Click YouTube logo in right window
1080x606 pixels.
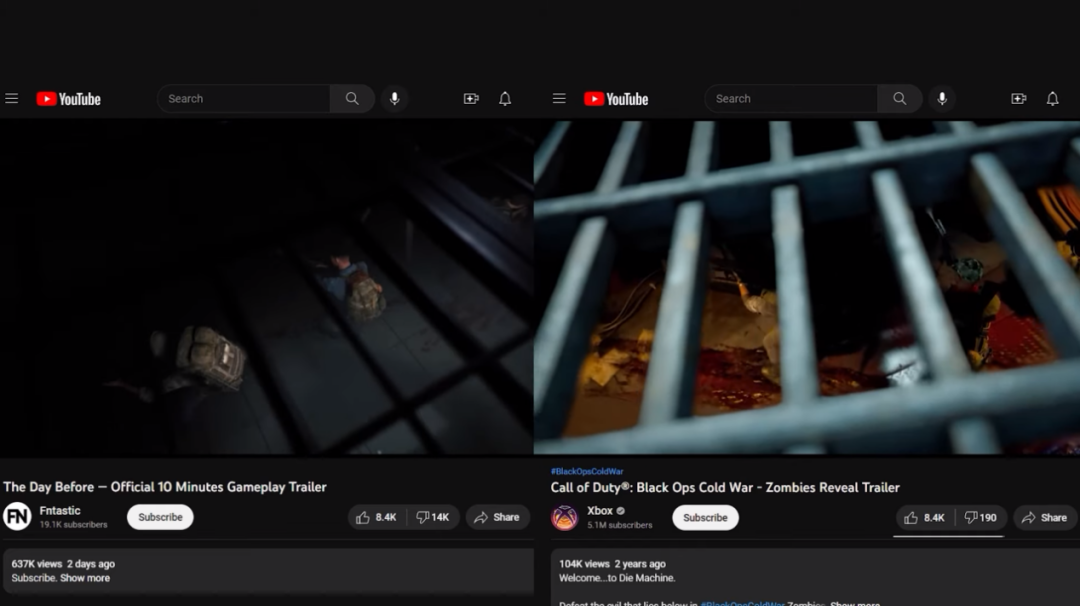616,99
